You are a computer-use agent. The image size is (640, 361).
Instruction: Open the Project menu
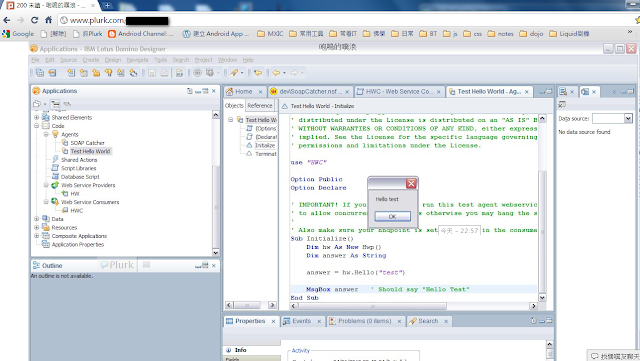point(203,60)
